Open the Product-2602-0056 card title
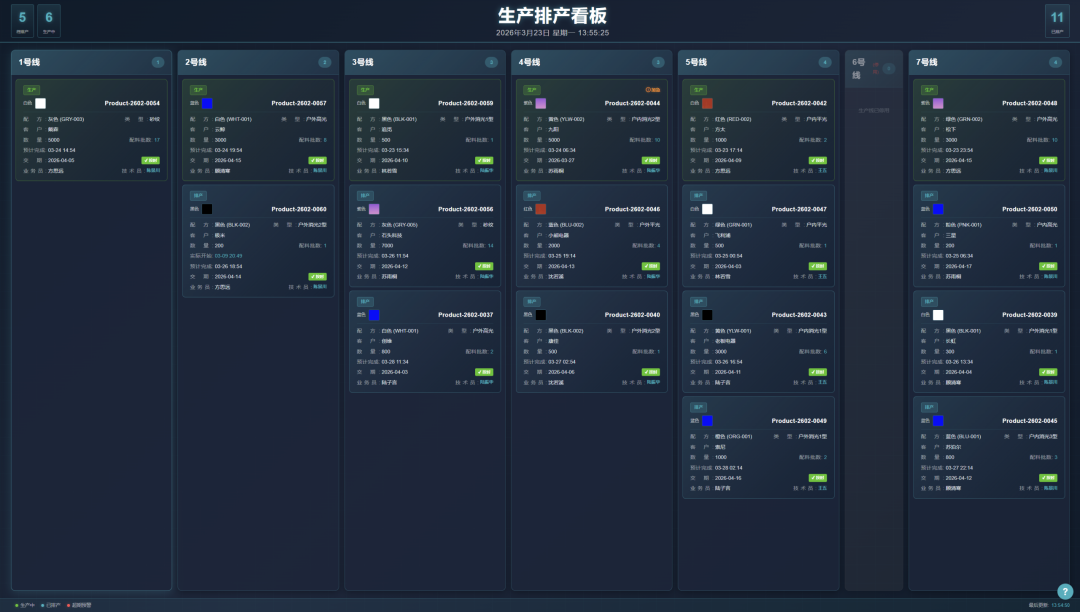This screenshot has width=1080, height=612. point(465,209)
